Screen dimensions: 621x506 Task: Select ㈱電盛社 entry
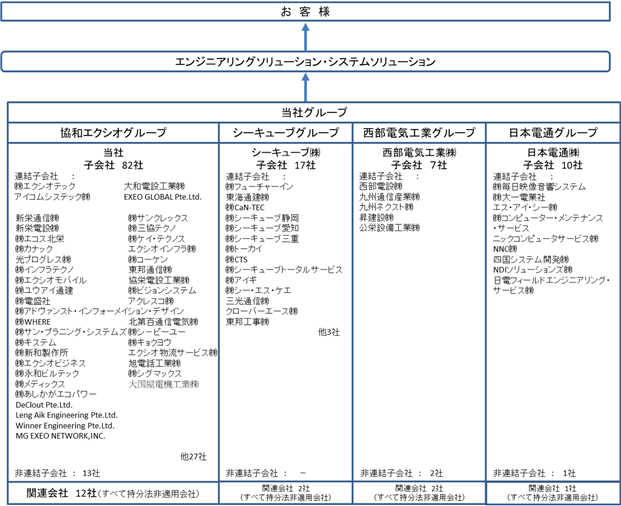pos(32,301)
